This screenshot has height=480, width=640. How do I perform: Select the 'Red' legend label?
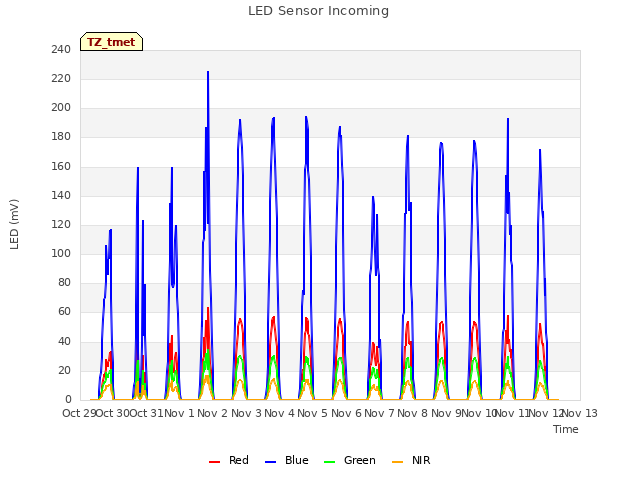(239, 460)
